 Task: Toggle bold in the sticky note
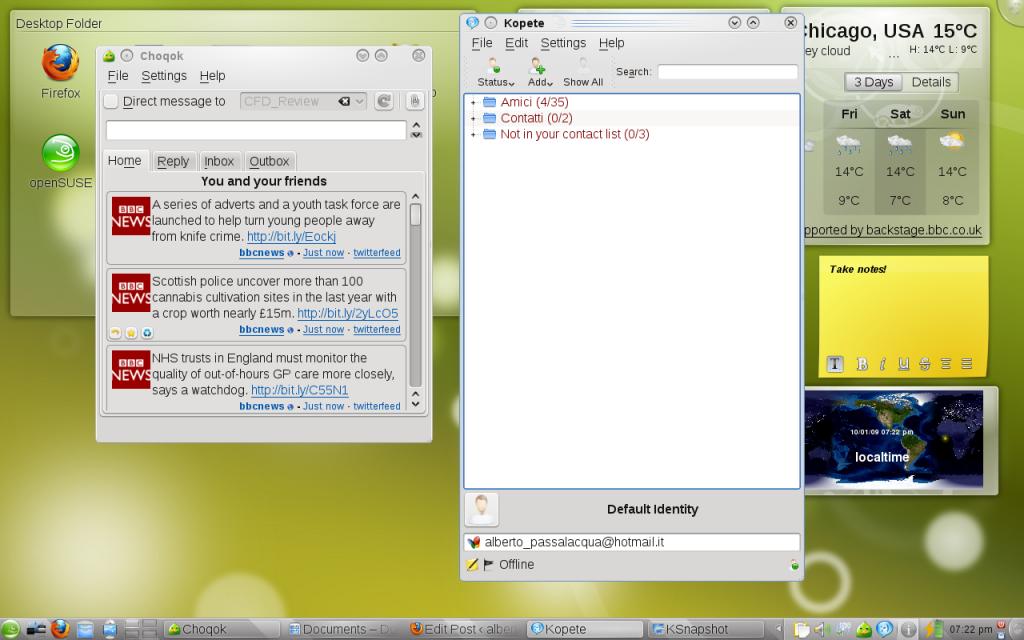[861, 364]
